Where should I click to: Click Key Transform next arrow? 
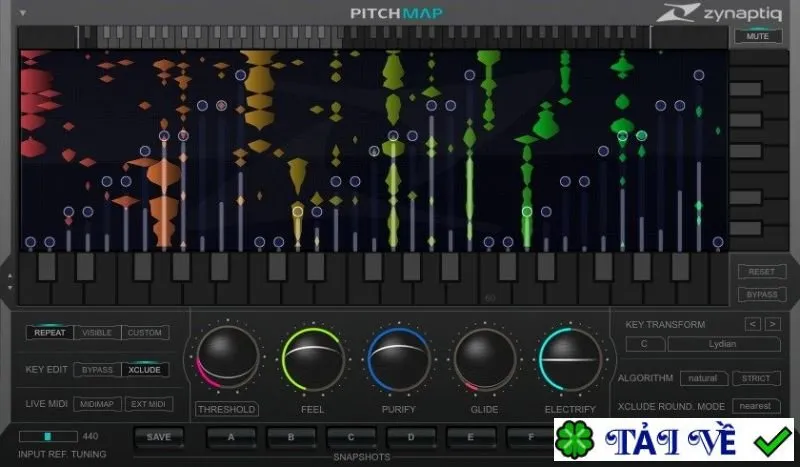click(773, 324)
